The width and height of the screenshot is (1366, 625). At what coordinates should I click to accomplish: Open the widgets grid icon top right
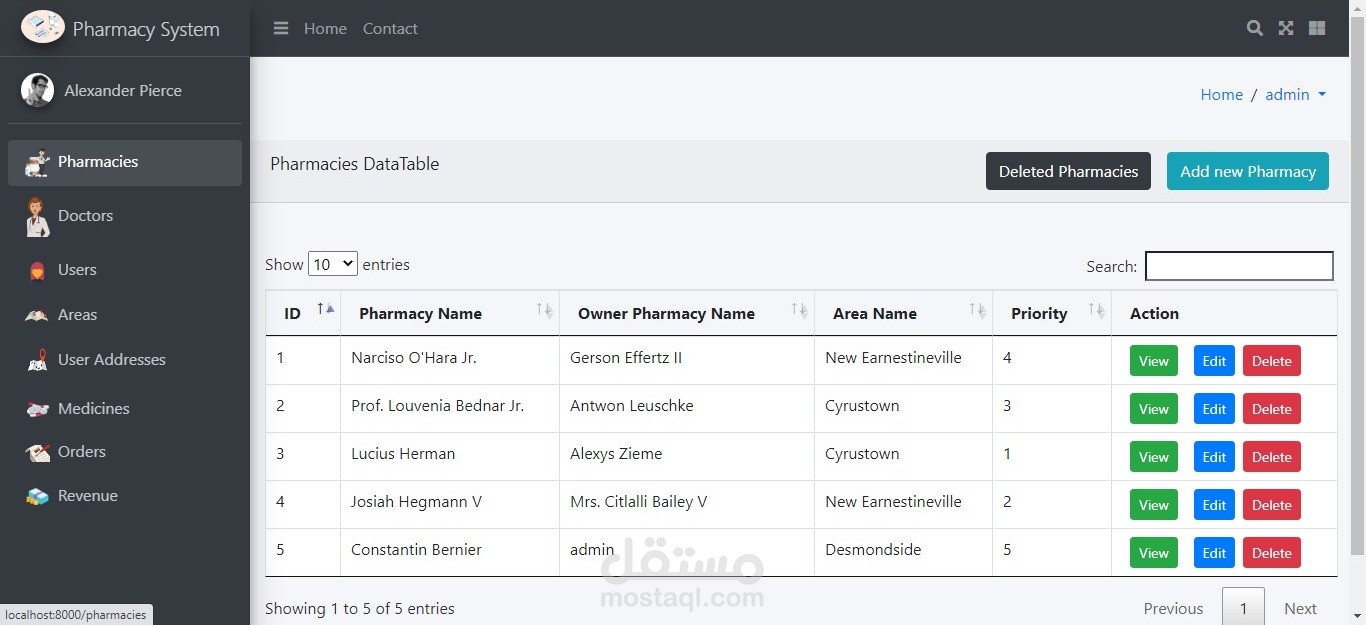coord(1316,28)
